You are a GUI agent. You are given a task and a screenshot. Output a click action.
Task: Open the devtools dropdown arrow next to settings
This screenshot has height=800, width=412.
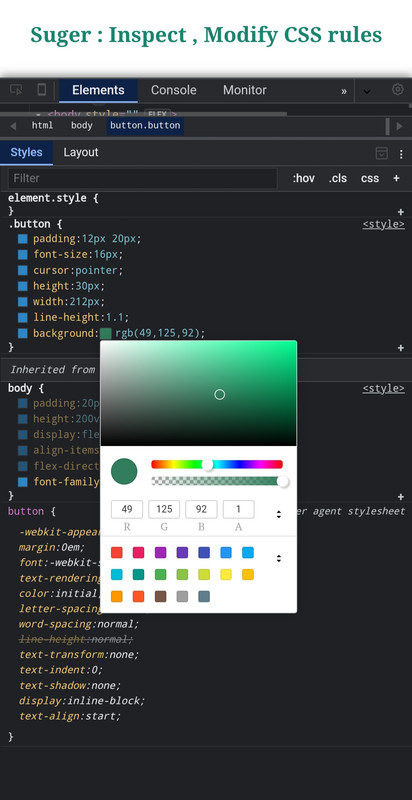pos(367,91)
